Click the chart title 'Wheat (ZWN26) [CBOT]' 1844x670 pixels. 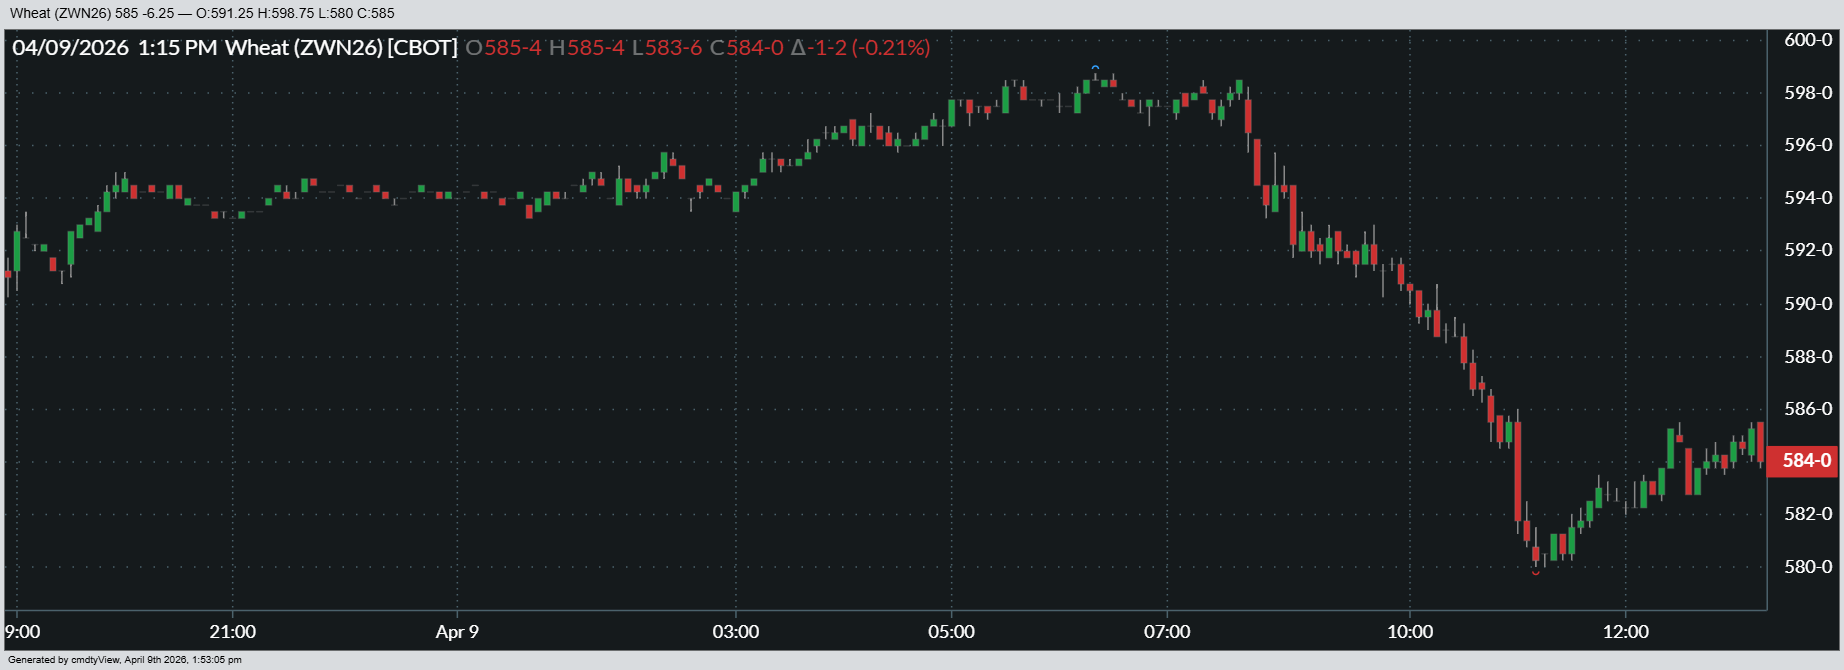pos(341,47)
